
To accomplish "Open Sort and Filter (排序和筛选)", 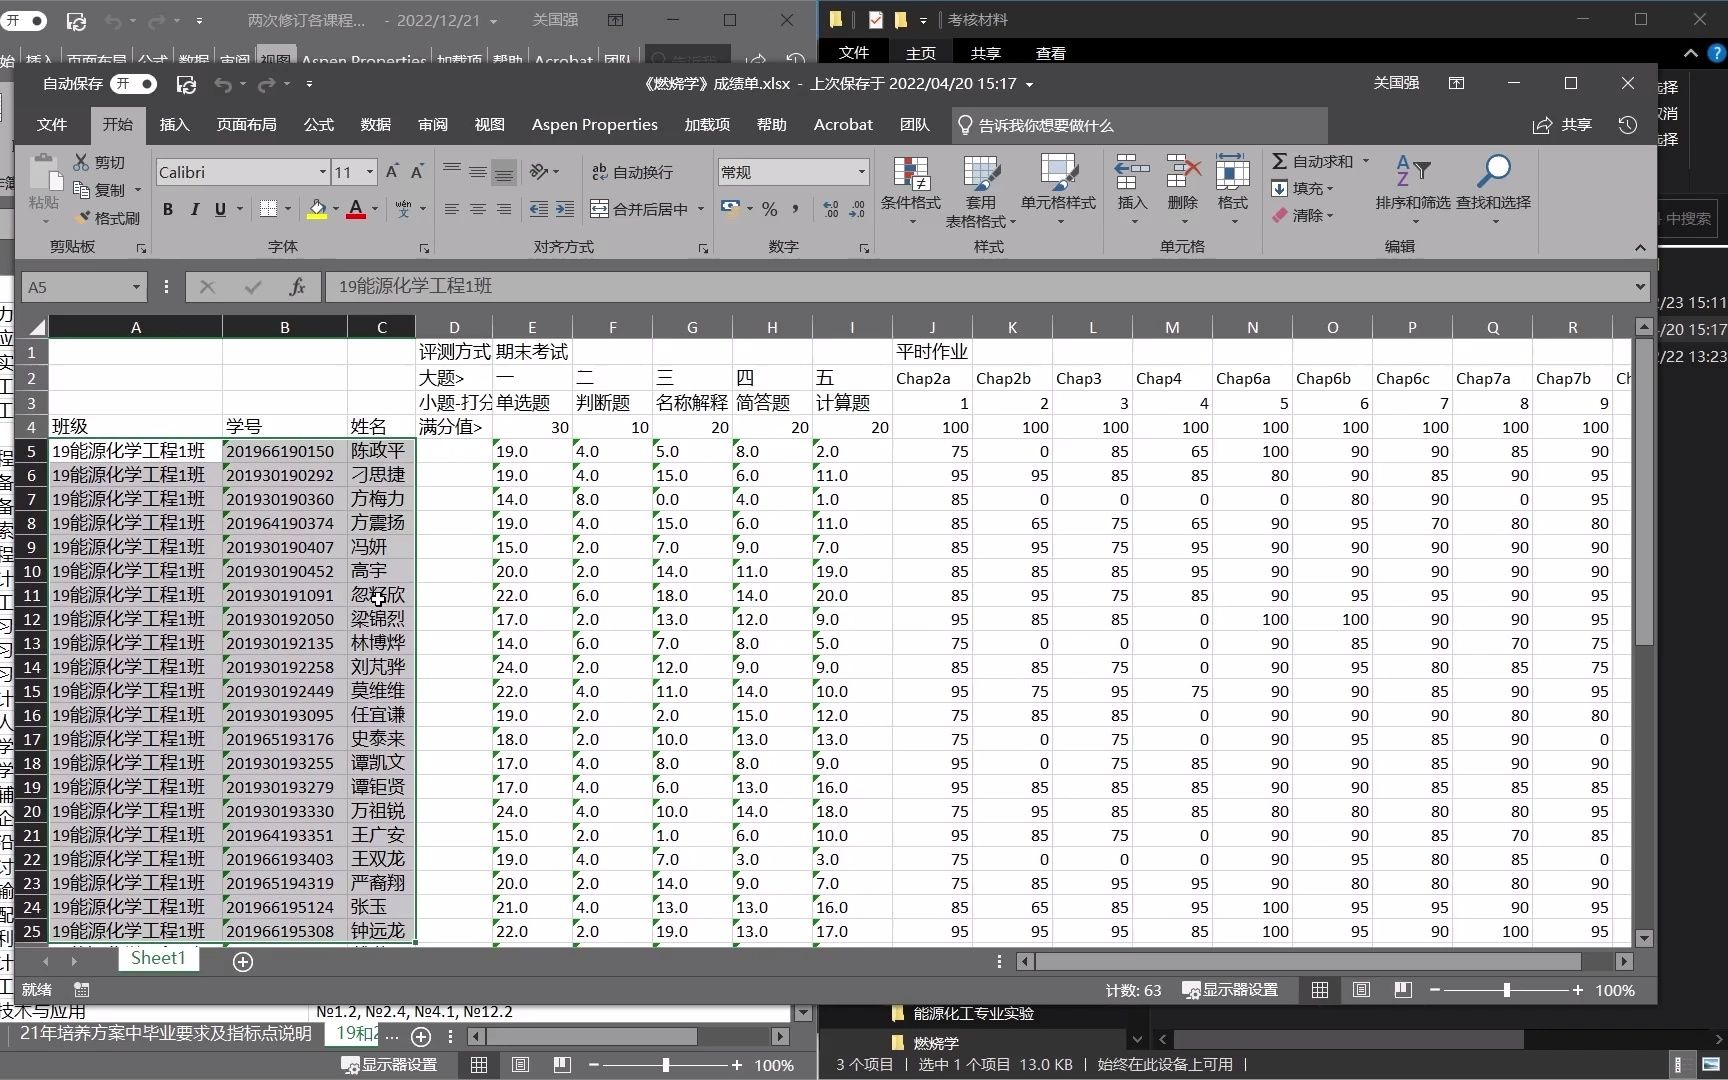I will pyautogui.click(x=1412, y=188).
